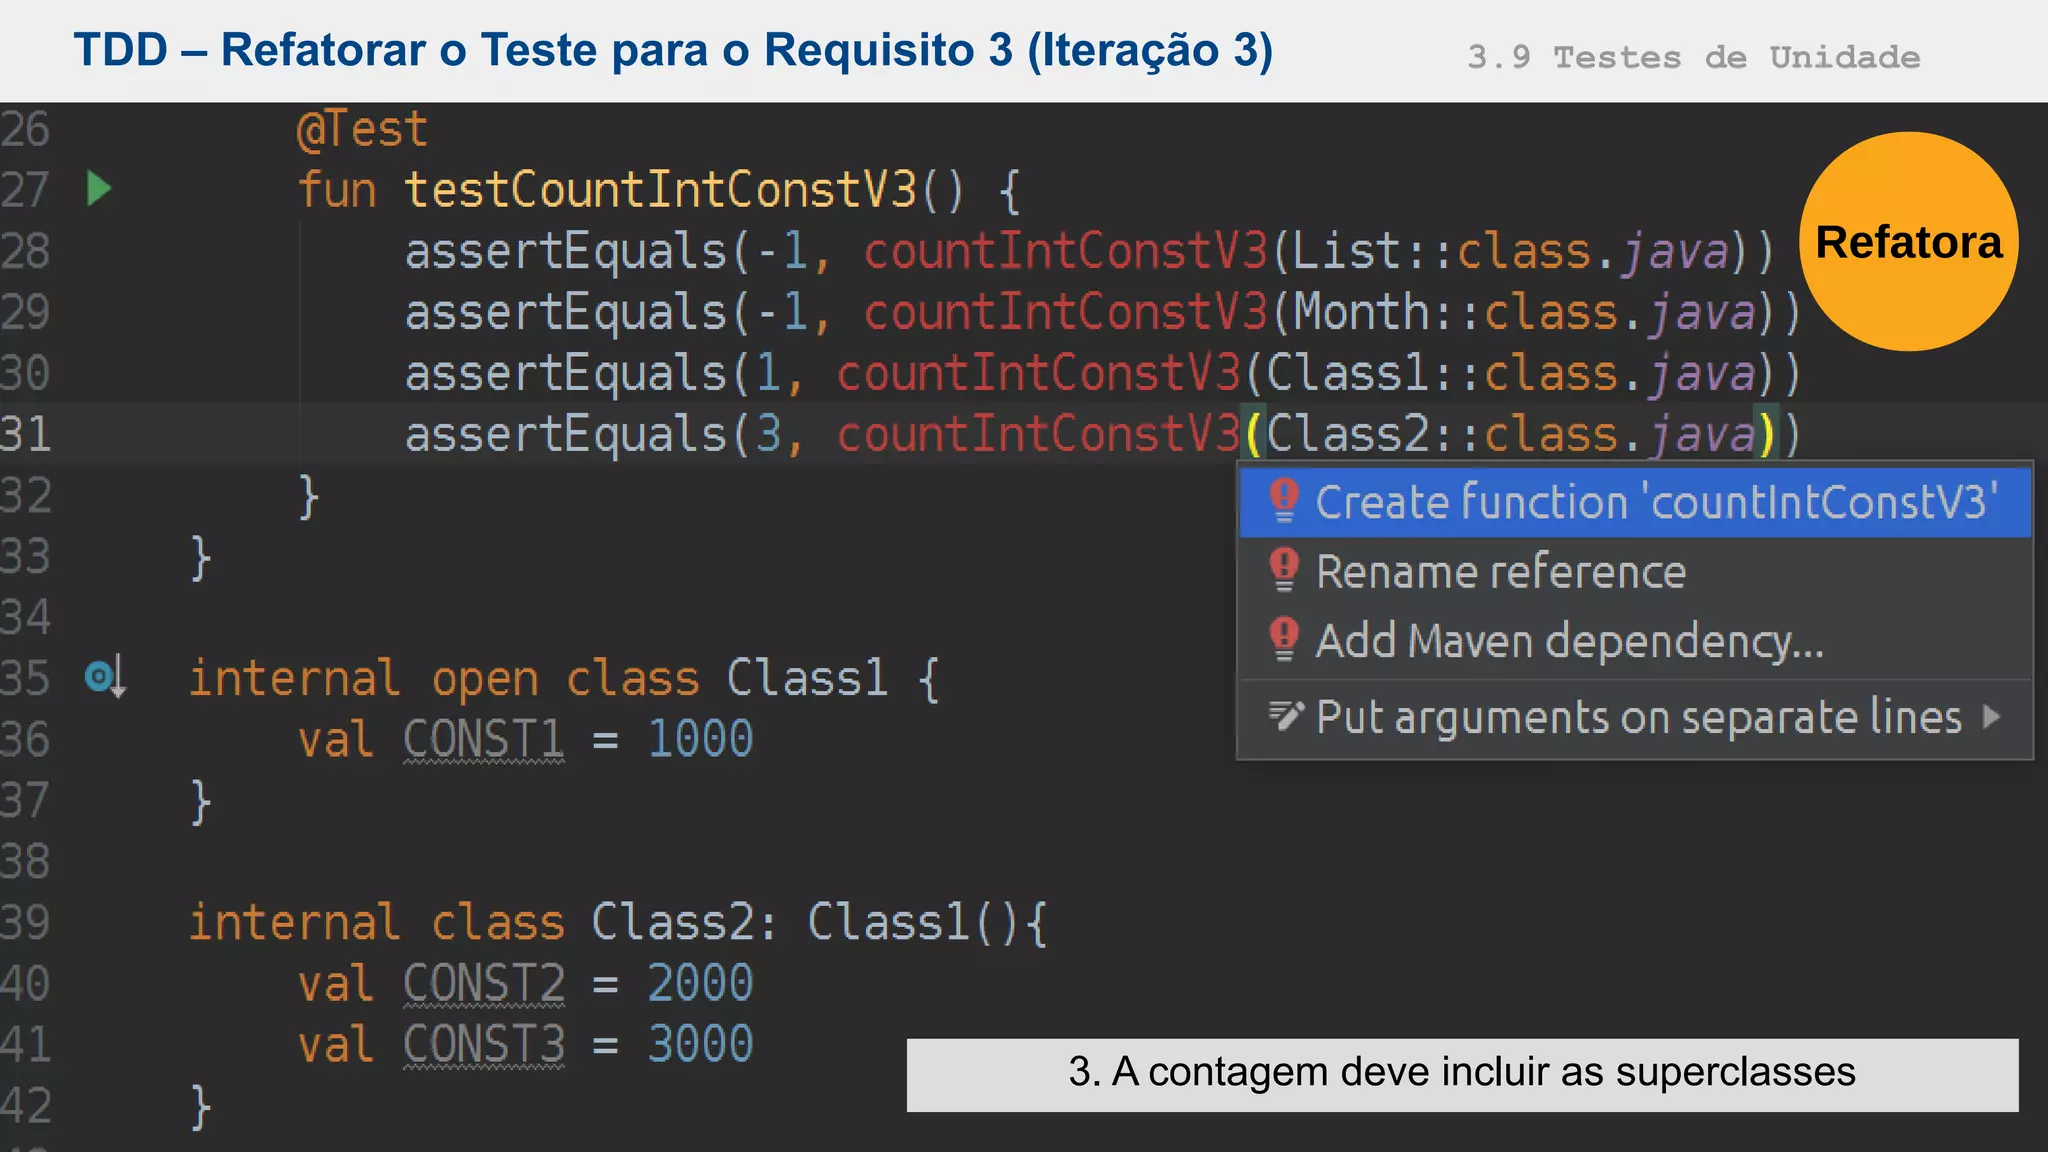The width and height of the screenshot is (2048, 1152).
Task: Click red bulb icon beside Create function
Action: tap(1284, 501)
